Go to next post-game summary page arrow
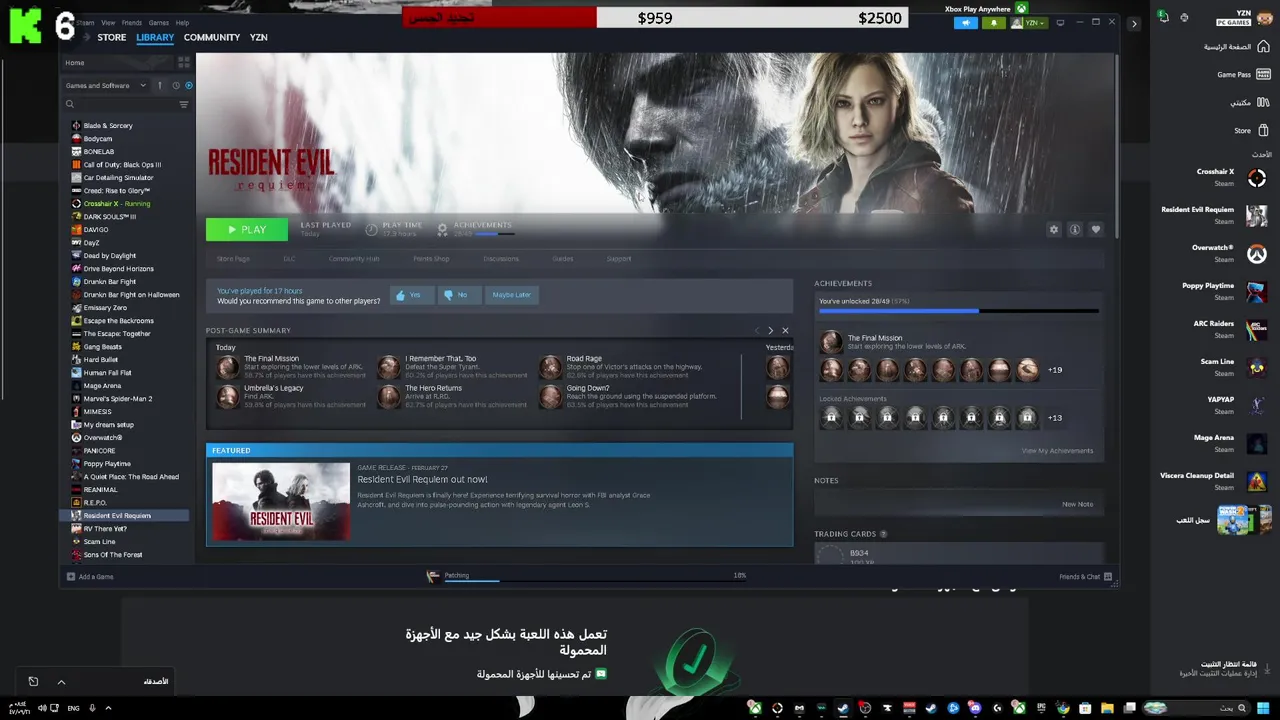Image resolution: width=1280 pixels, height=720 pixels. [x=770, y=330]
